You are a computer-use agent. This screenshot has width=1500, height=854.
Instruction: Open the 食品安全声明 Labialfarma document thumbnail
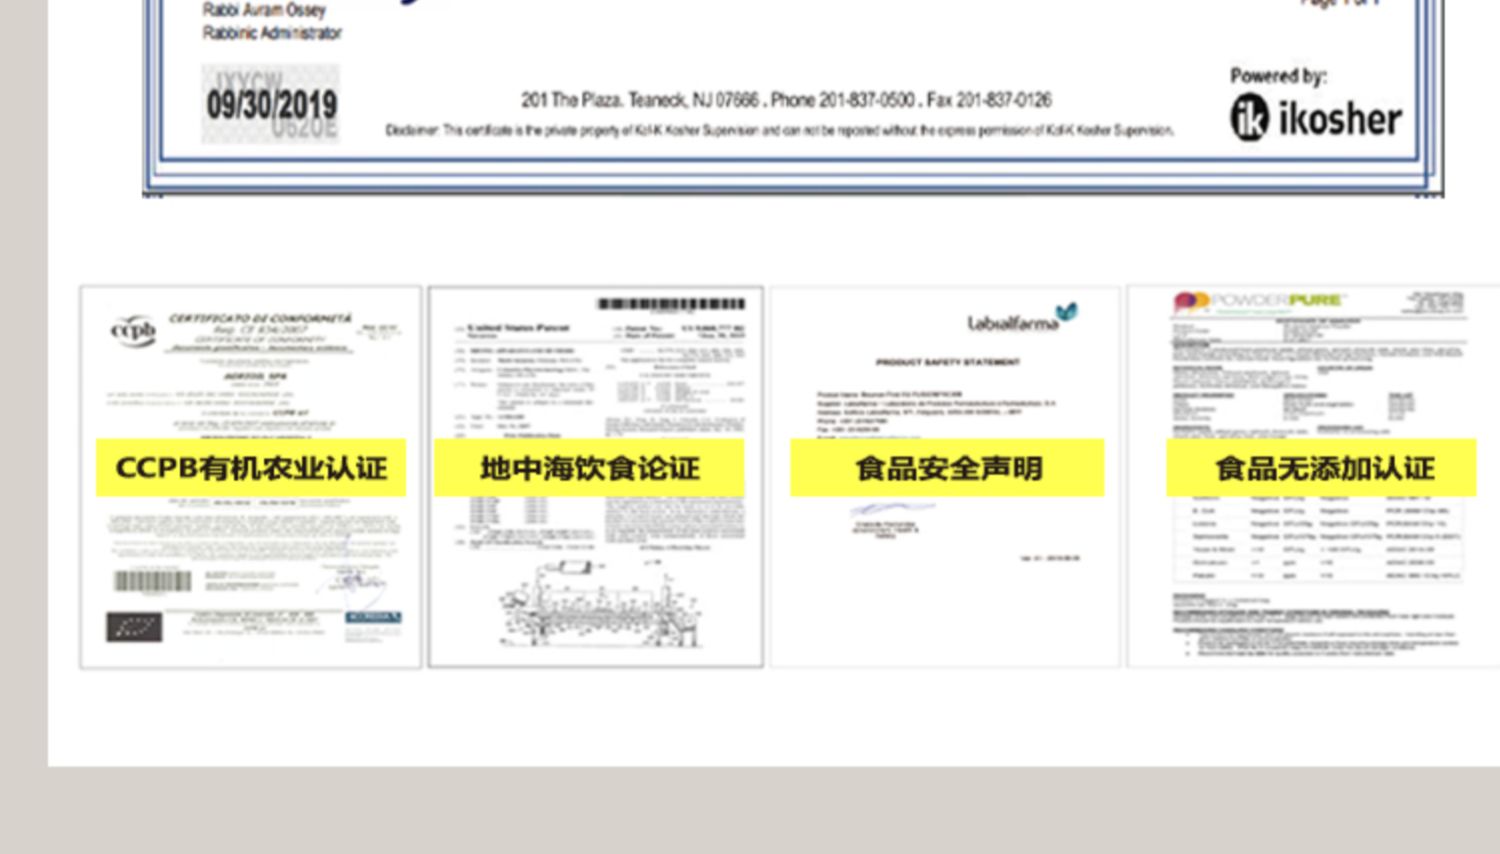point(945,477)
